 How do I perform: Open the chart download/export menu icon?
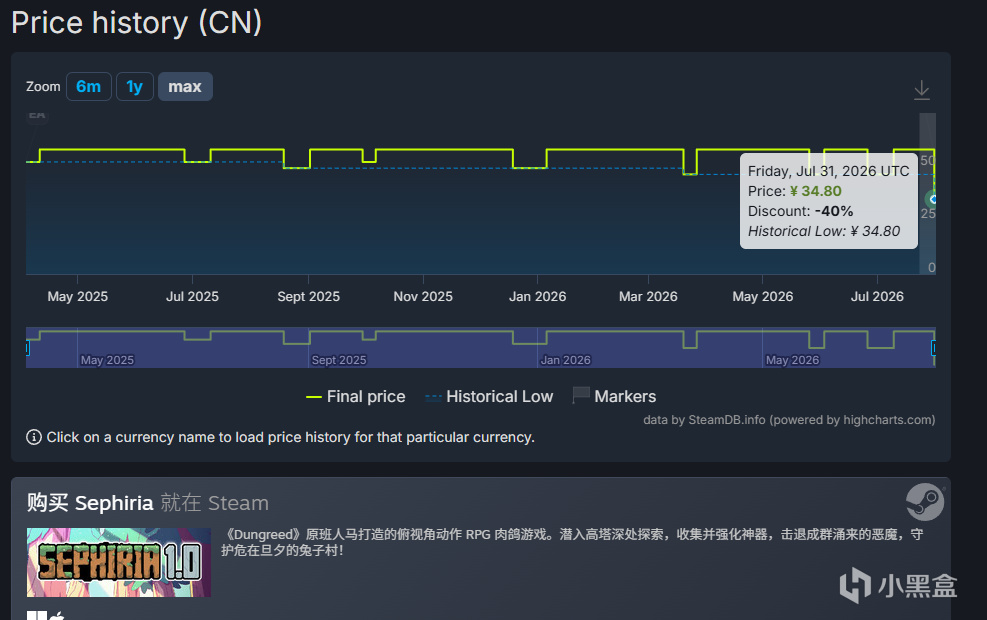point(921,90)
